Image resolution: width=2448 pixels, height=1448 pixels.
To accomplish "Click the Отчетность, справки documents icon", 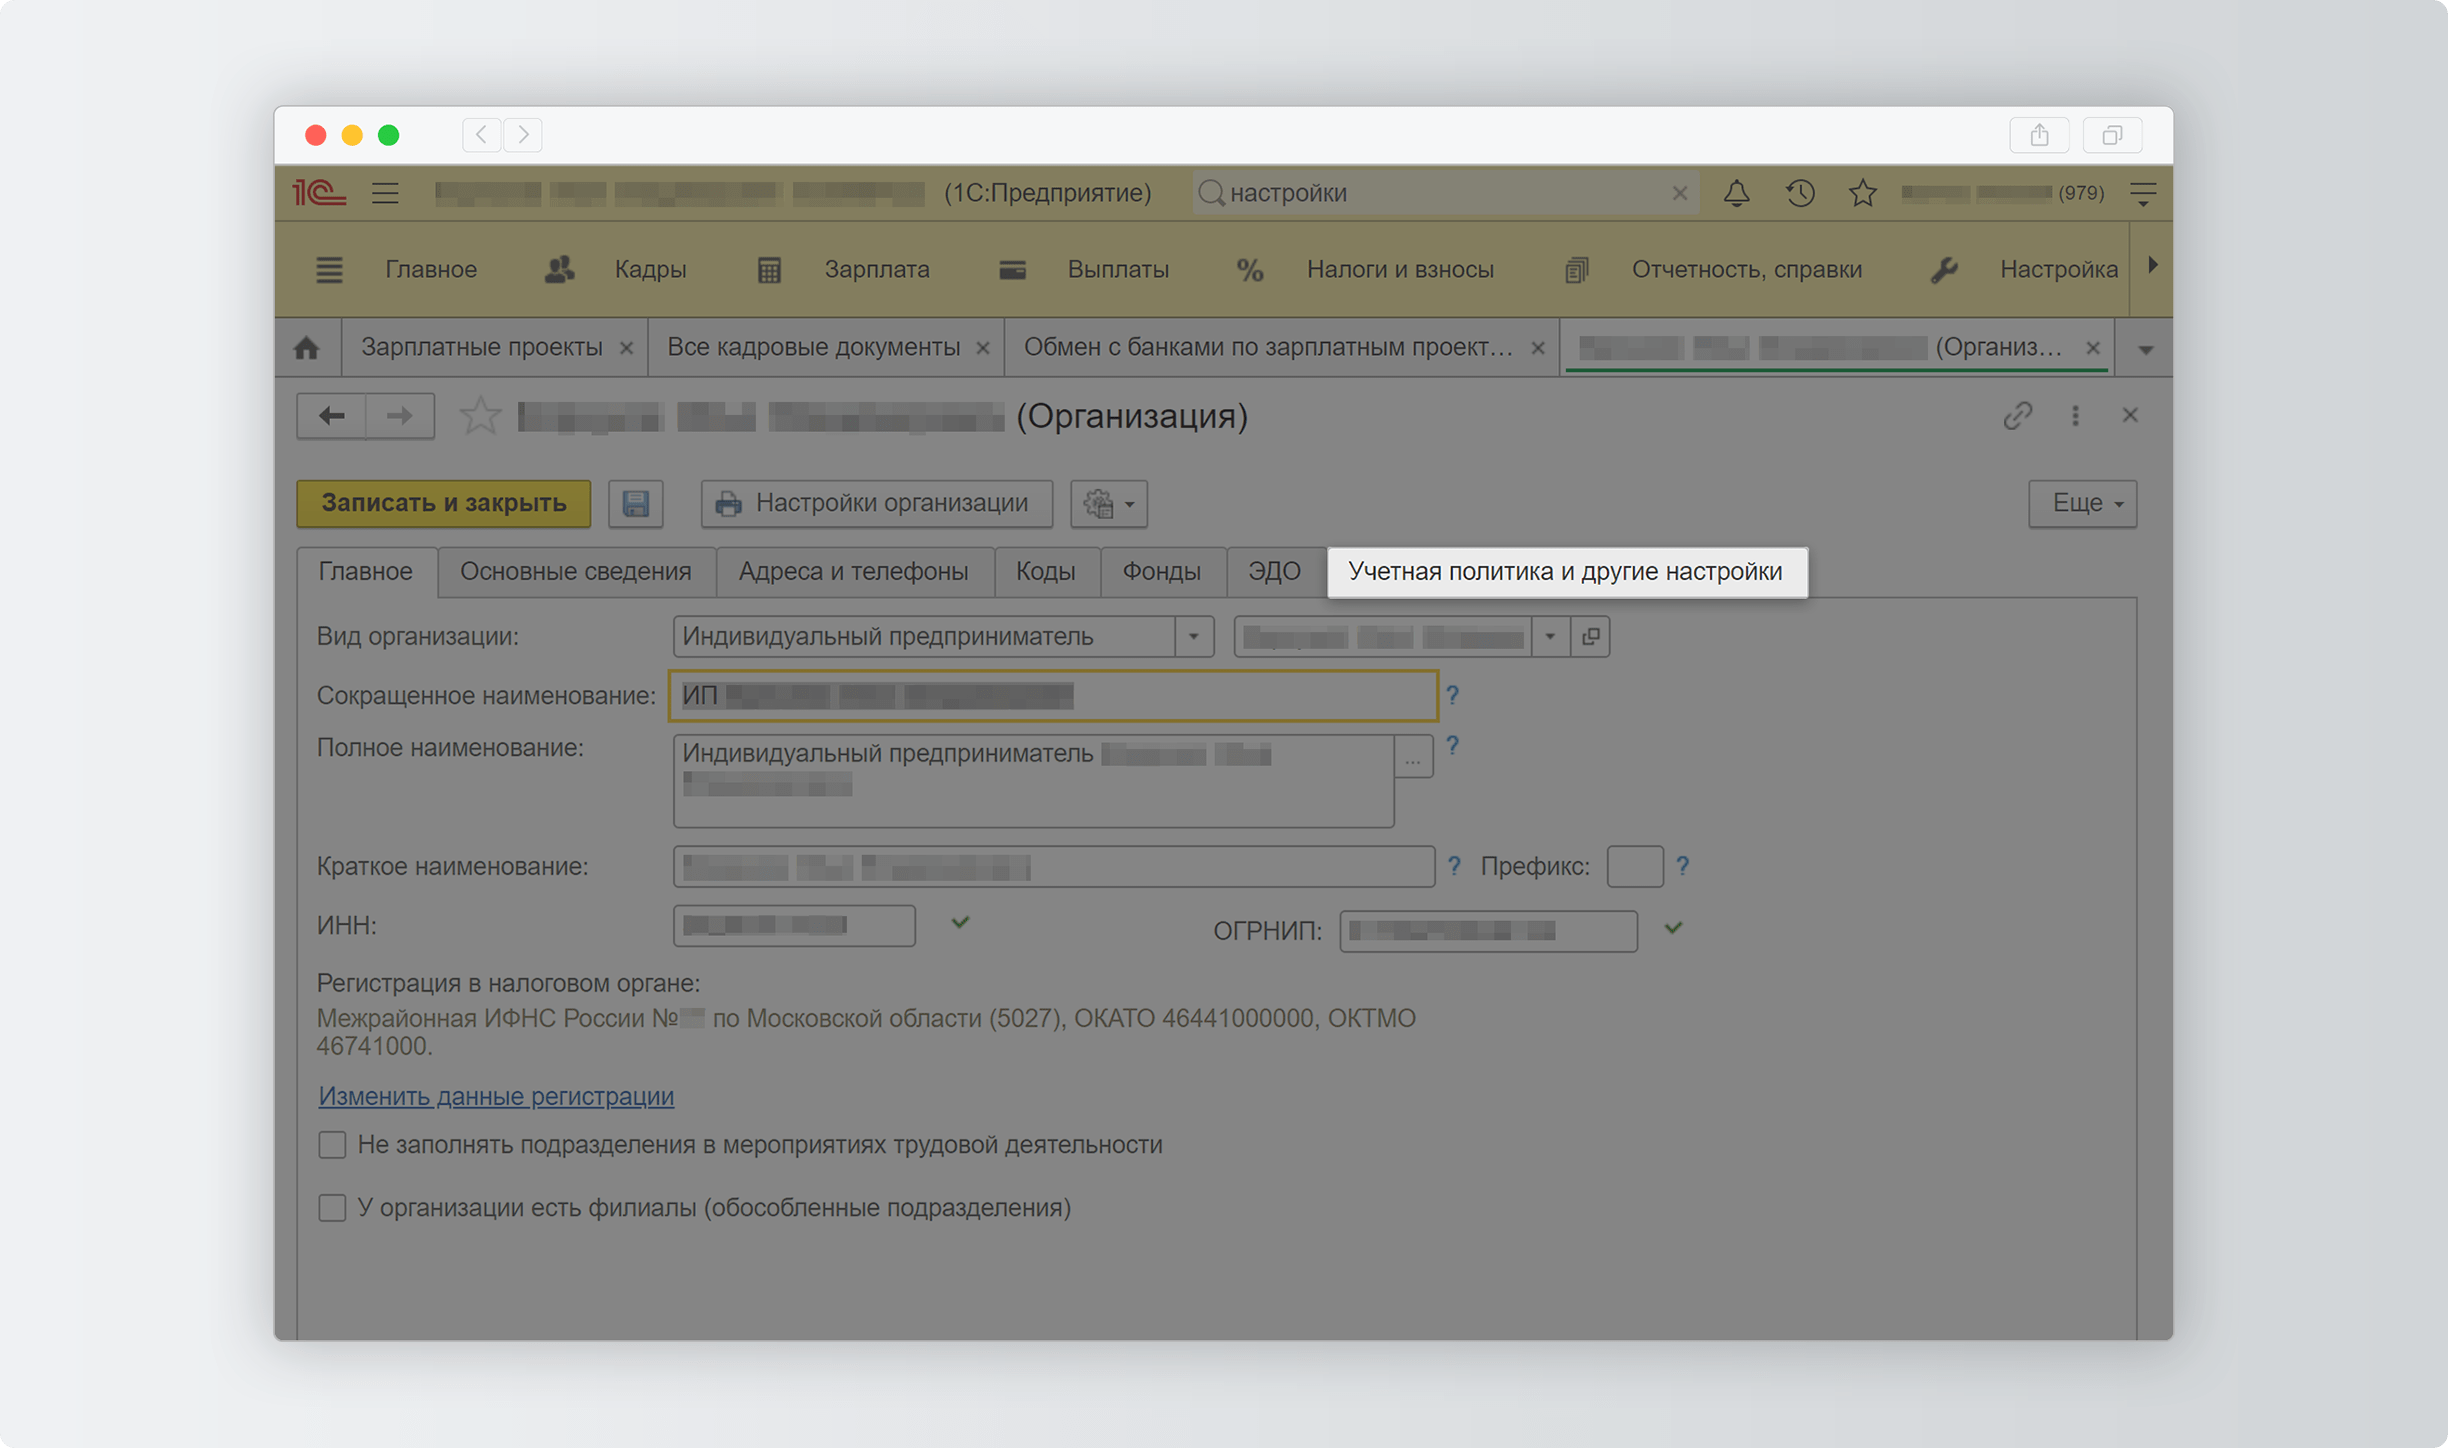I will 1576,270.
